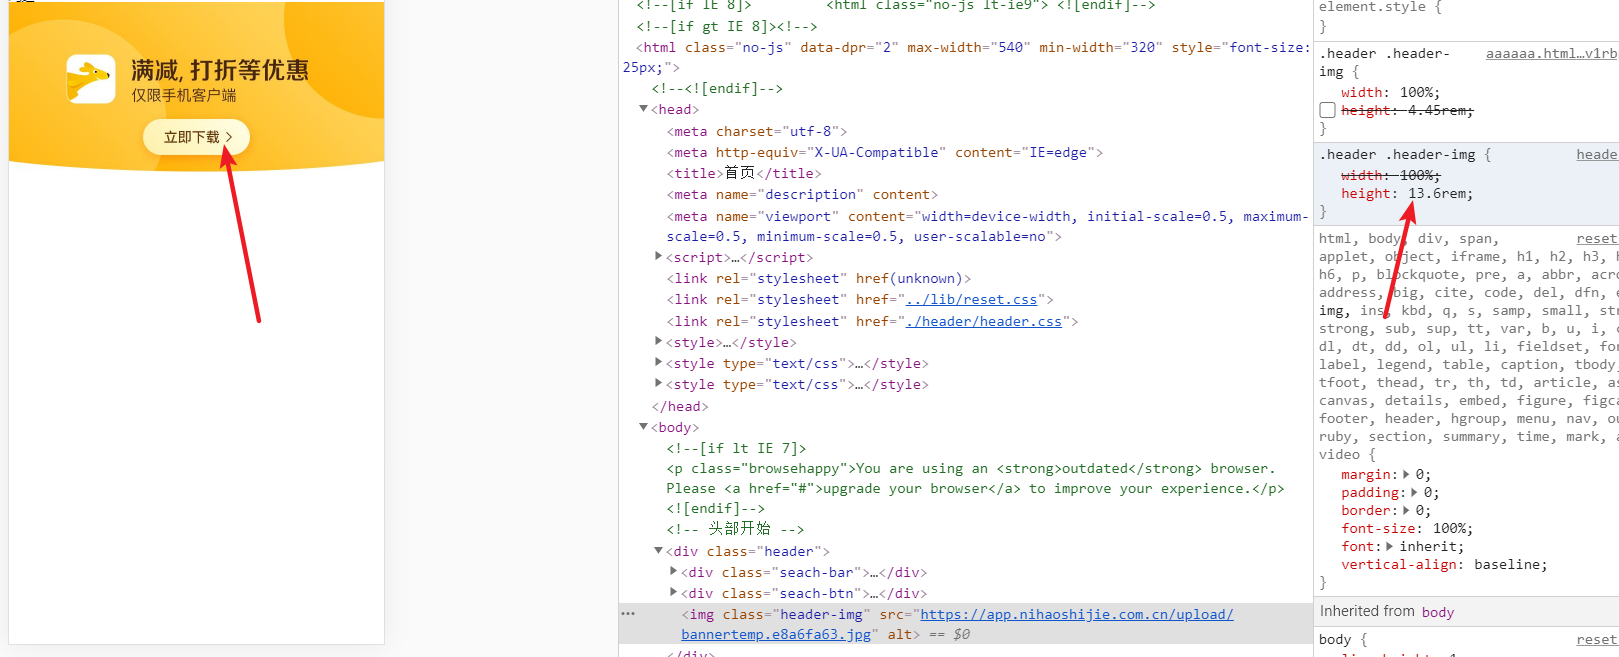Viewport: 1619px width, 657px height.
Task: Open the reset source link beside inherited body rule
Action: click(x=1597, y=640)
